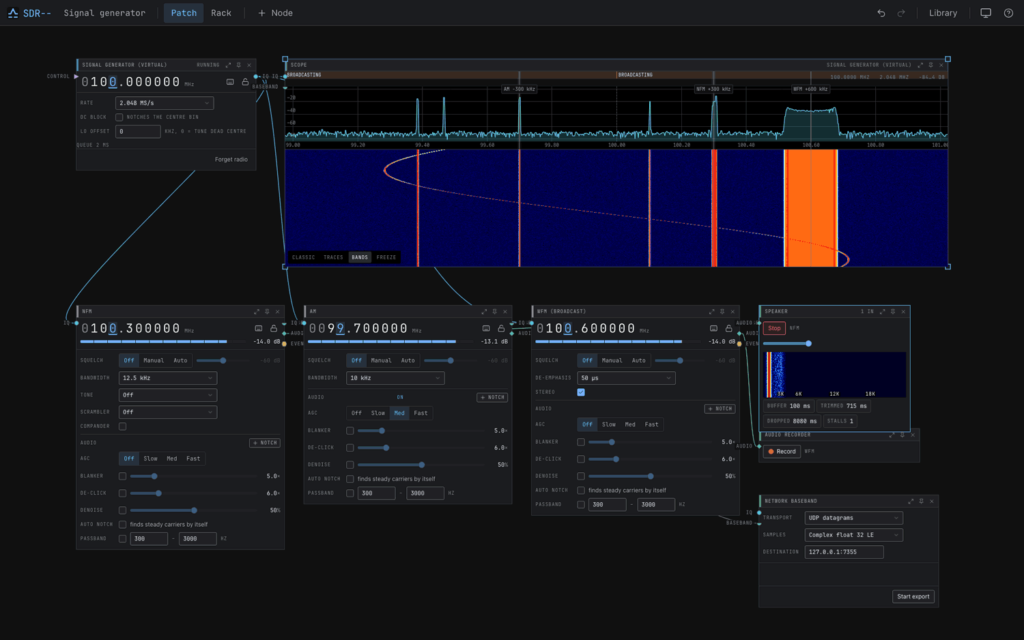Open De-emphasis 50 µs dropdown

pyautogui.click(x=626, y=377)
